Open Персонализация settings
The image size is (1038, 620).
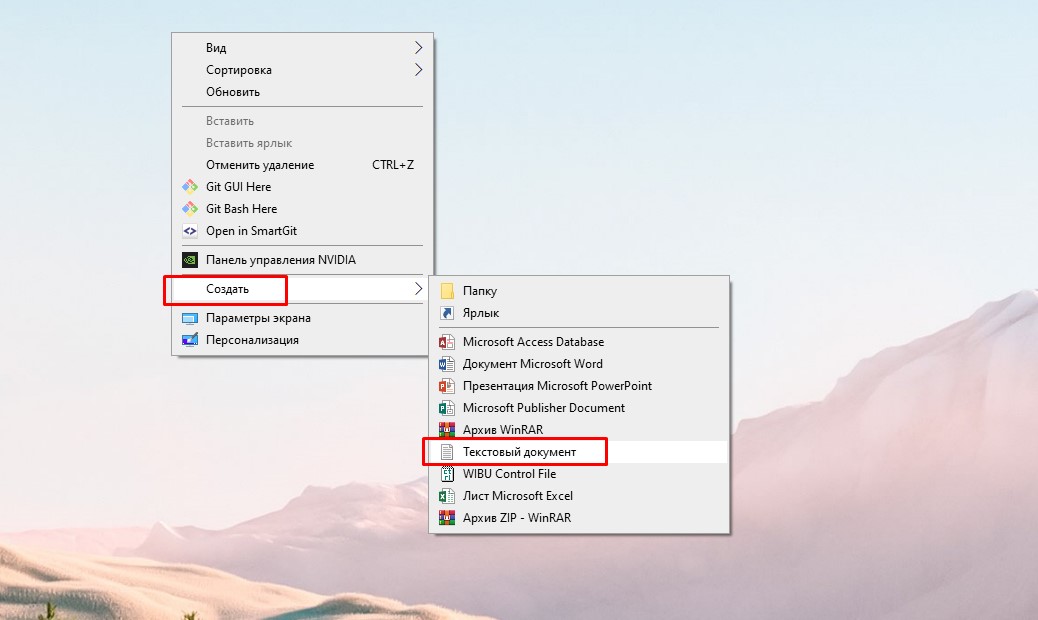(x=252, y=340)
